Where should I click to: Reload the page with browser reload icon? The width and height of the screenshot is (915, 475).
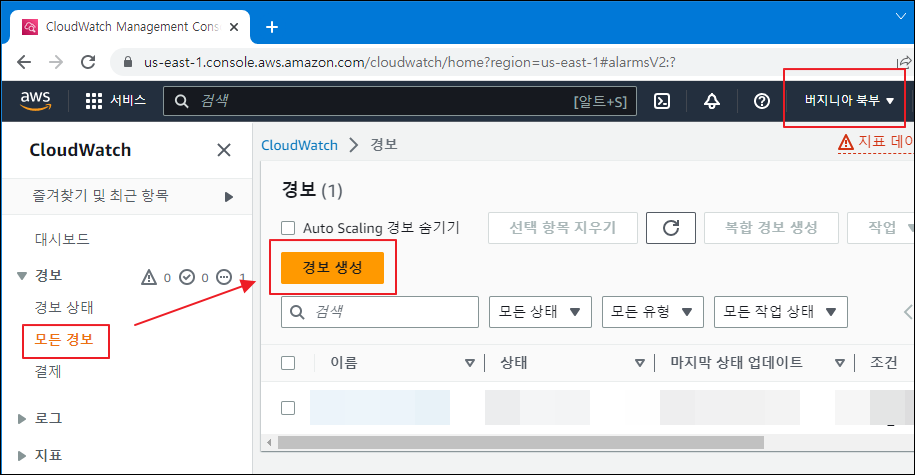coord(88,62)
